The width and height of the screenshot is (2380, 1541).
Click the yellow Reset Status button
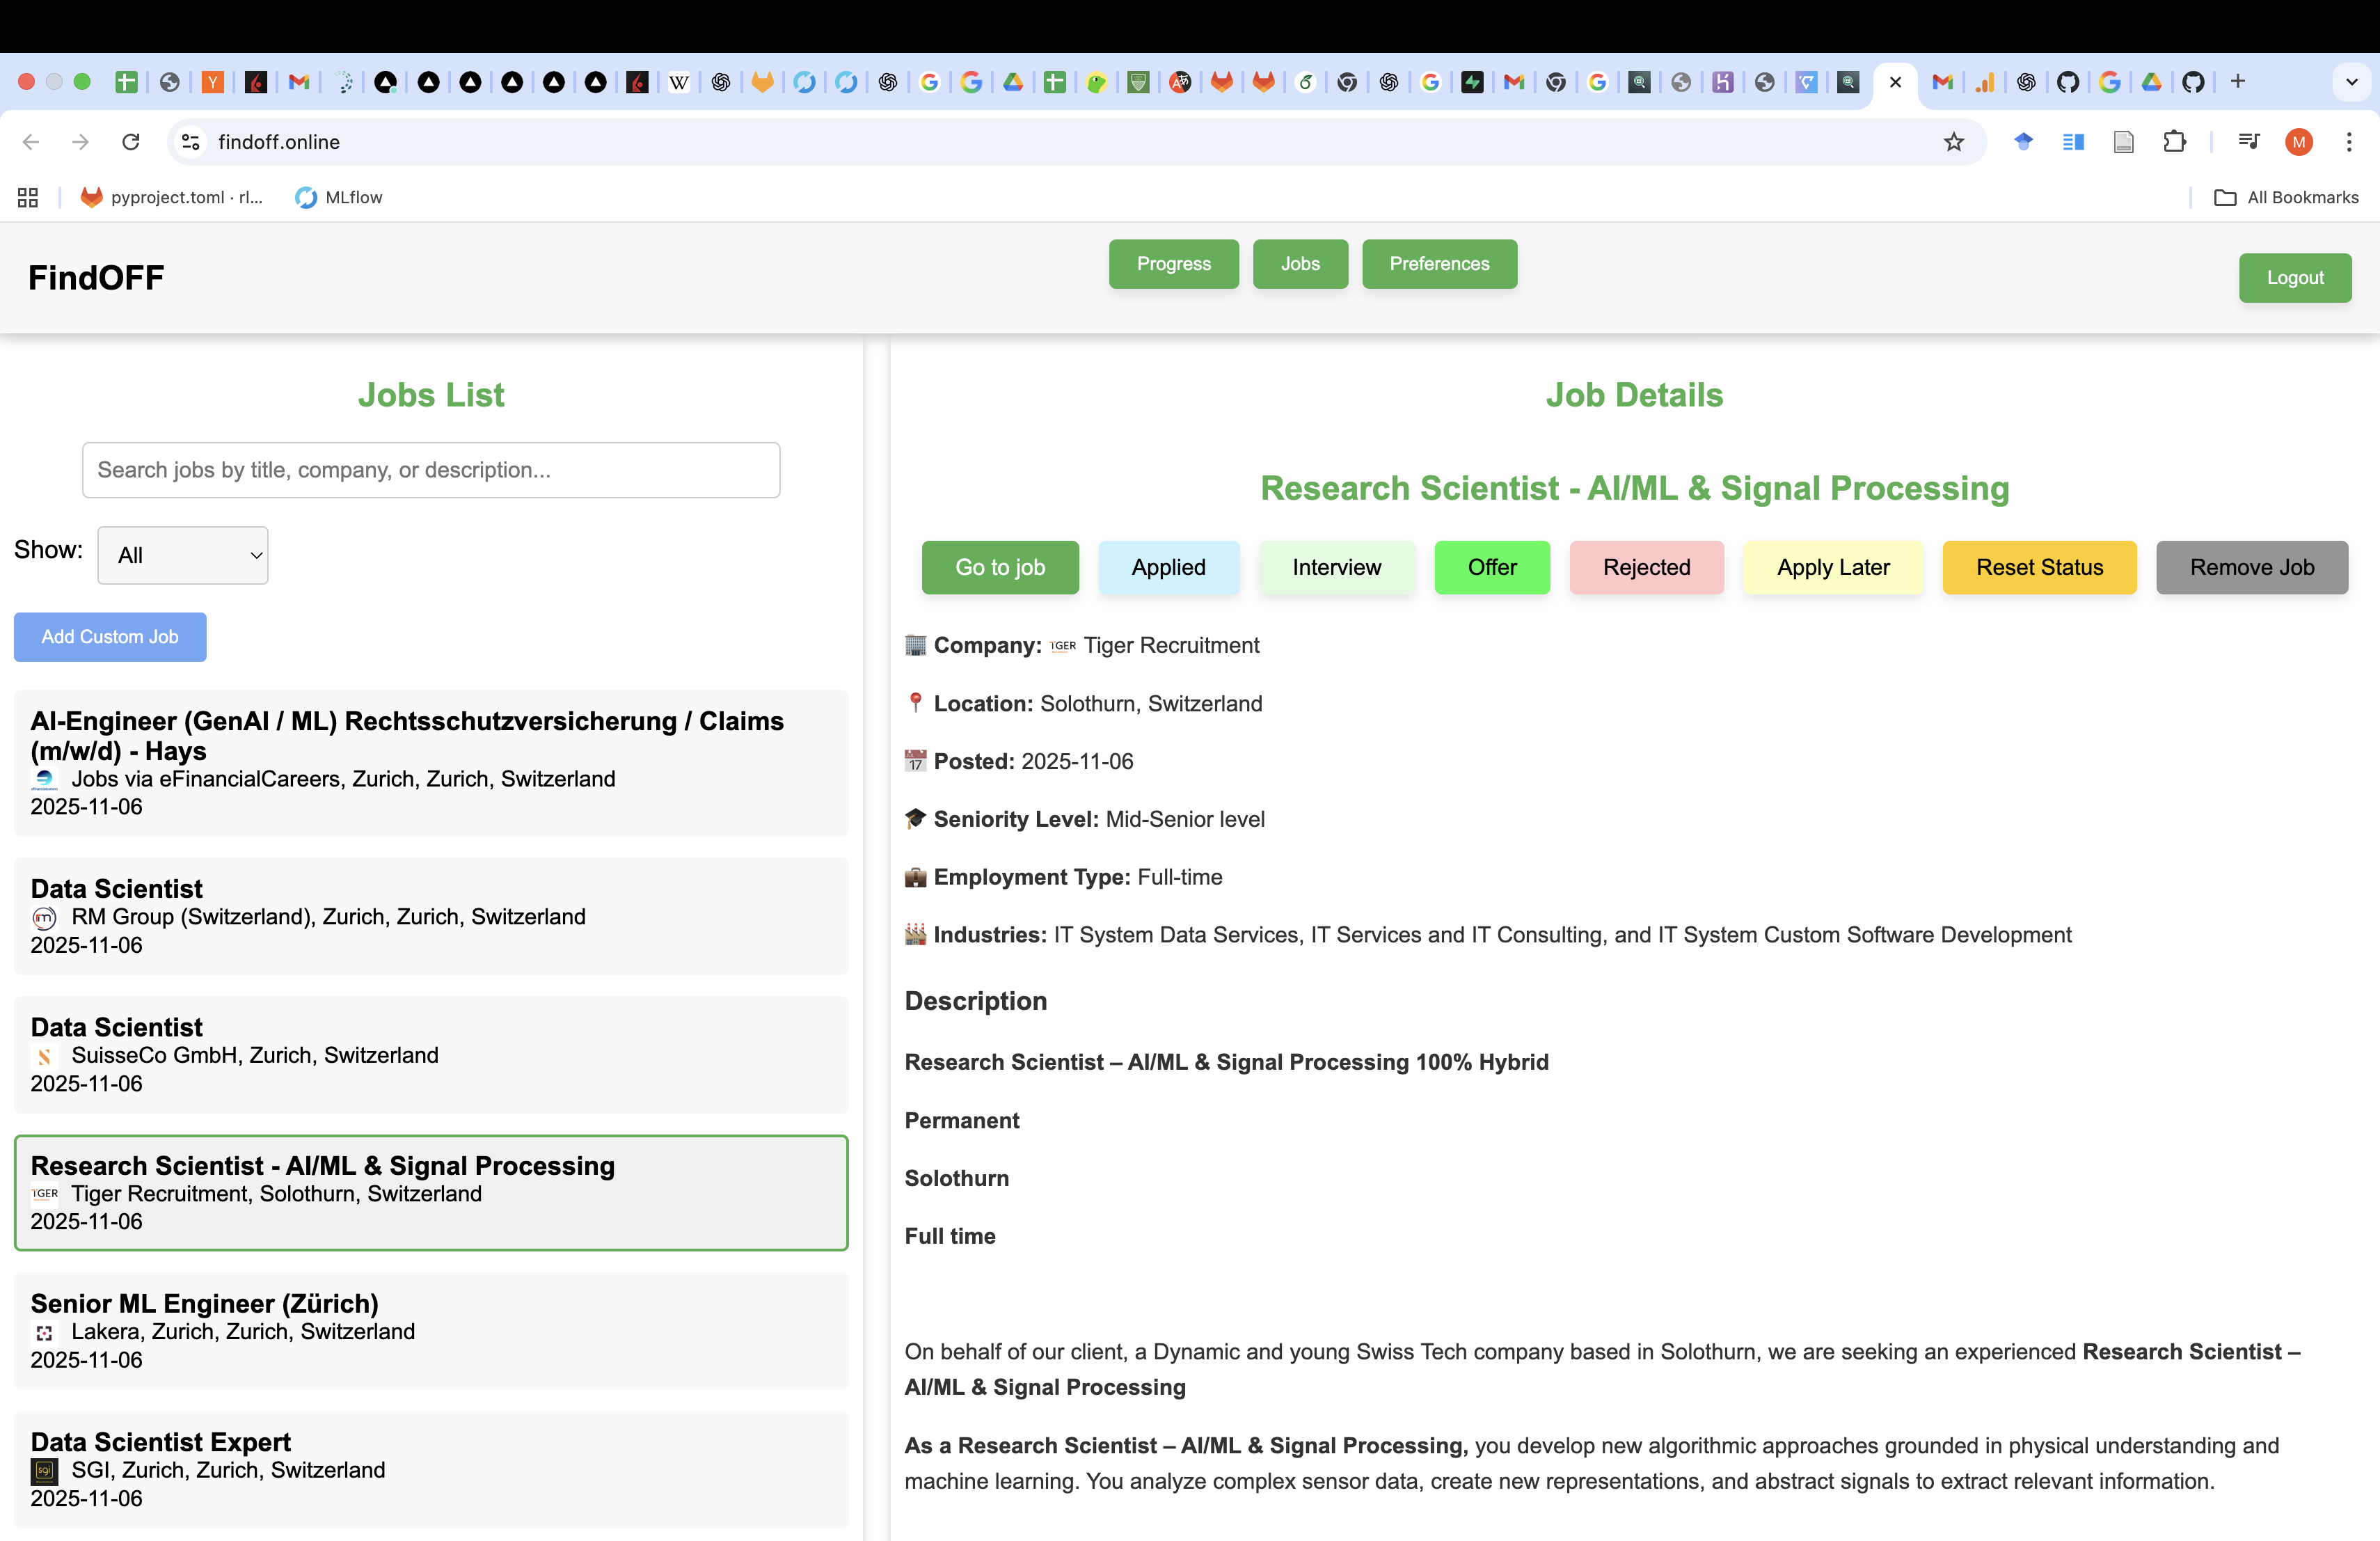pyautogui.click(x=2039, y=567)
